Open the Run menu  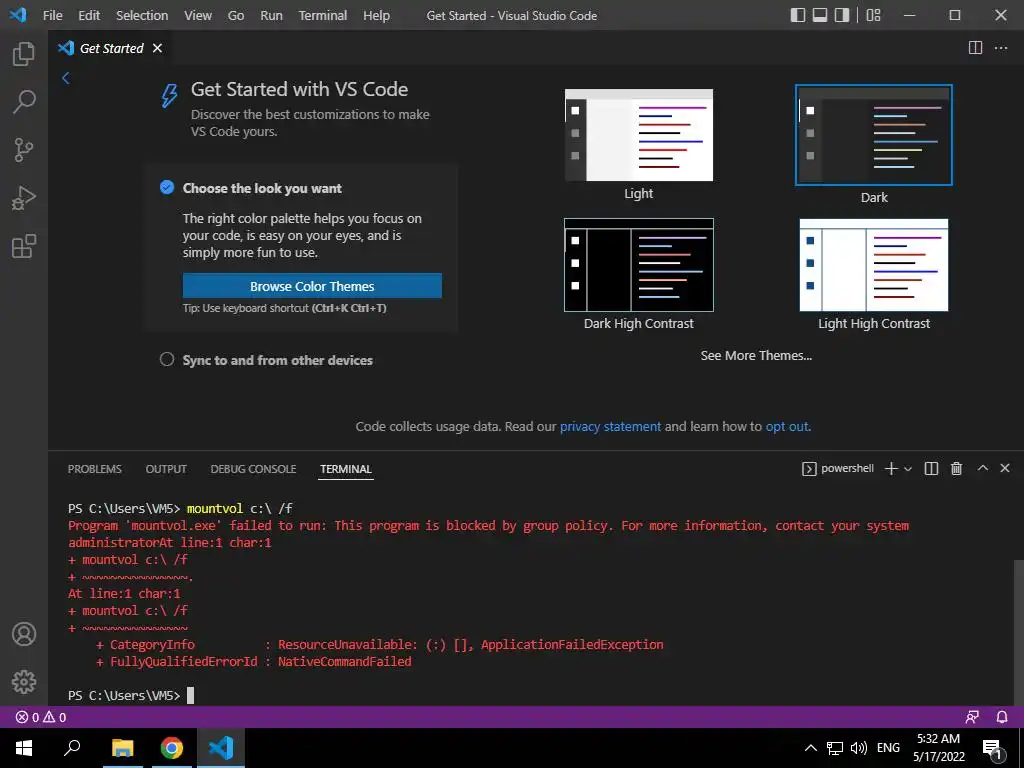pyautogui.click(x=272, y=15)
